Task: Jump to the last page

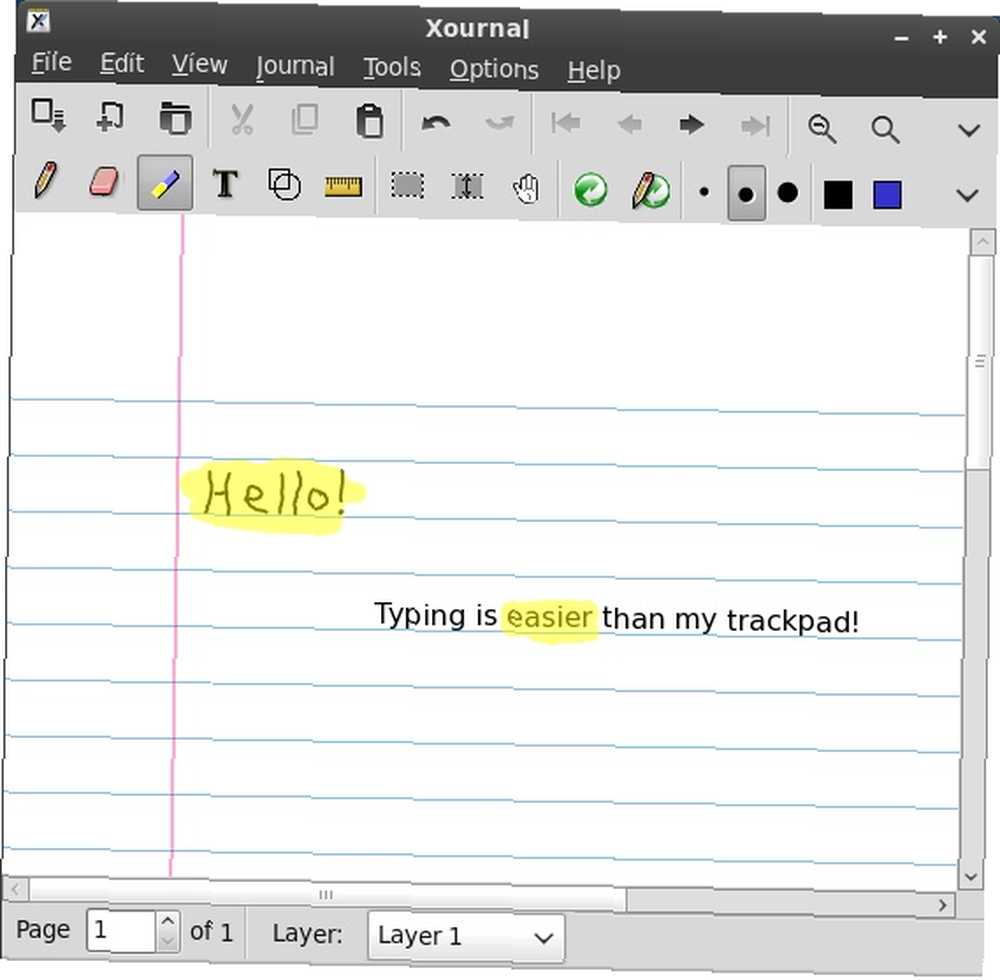Action: pyautogui.click(x=756, y=126)
